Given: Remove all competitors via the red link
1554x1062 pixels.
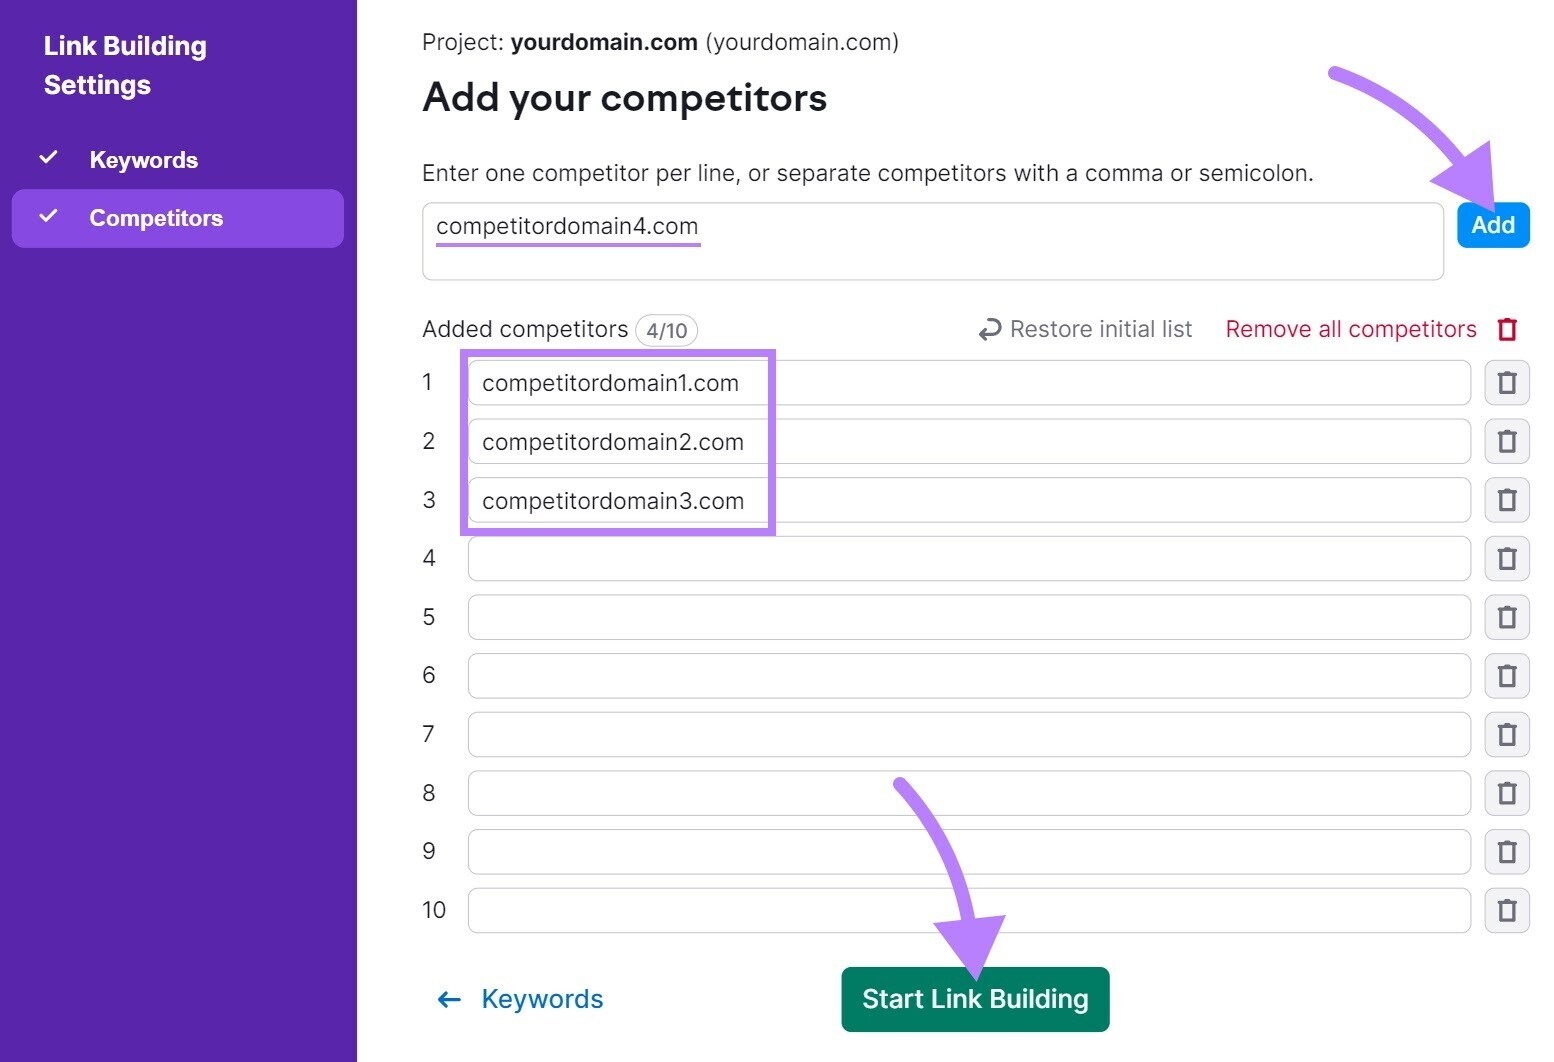Looking at the screenshot, I should coord(1351,328).
